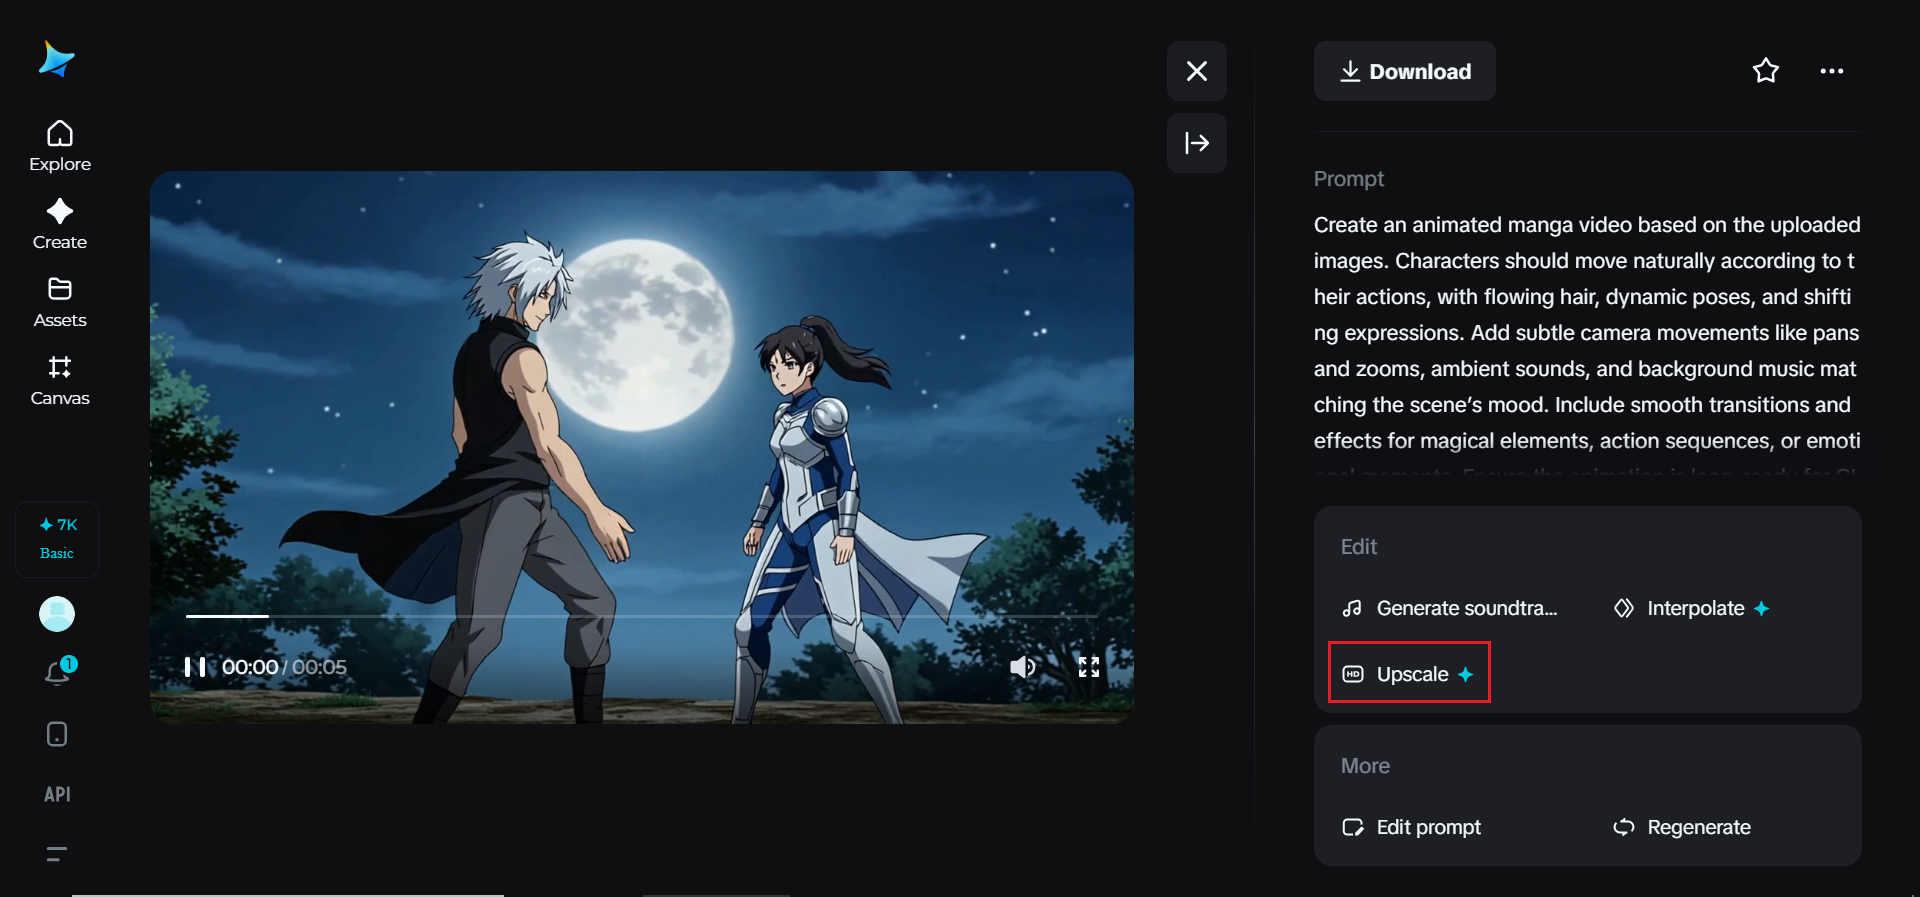Open the 7K Basic credits panel

tap(57, 539)
